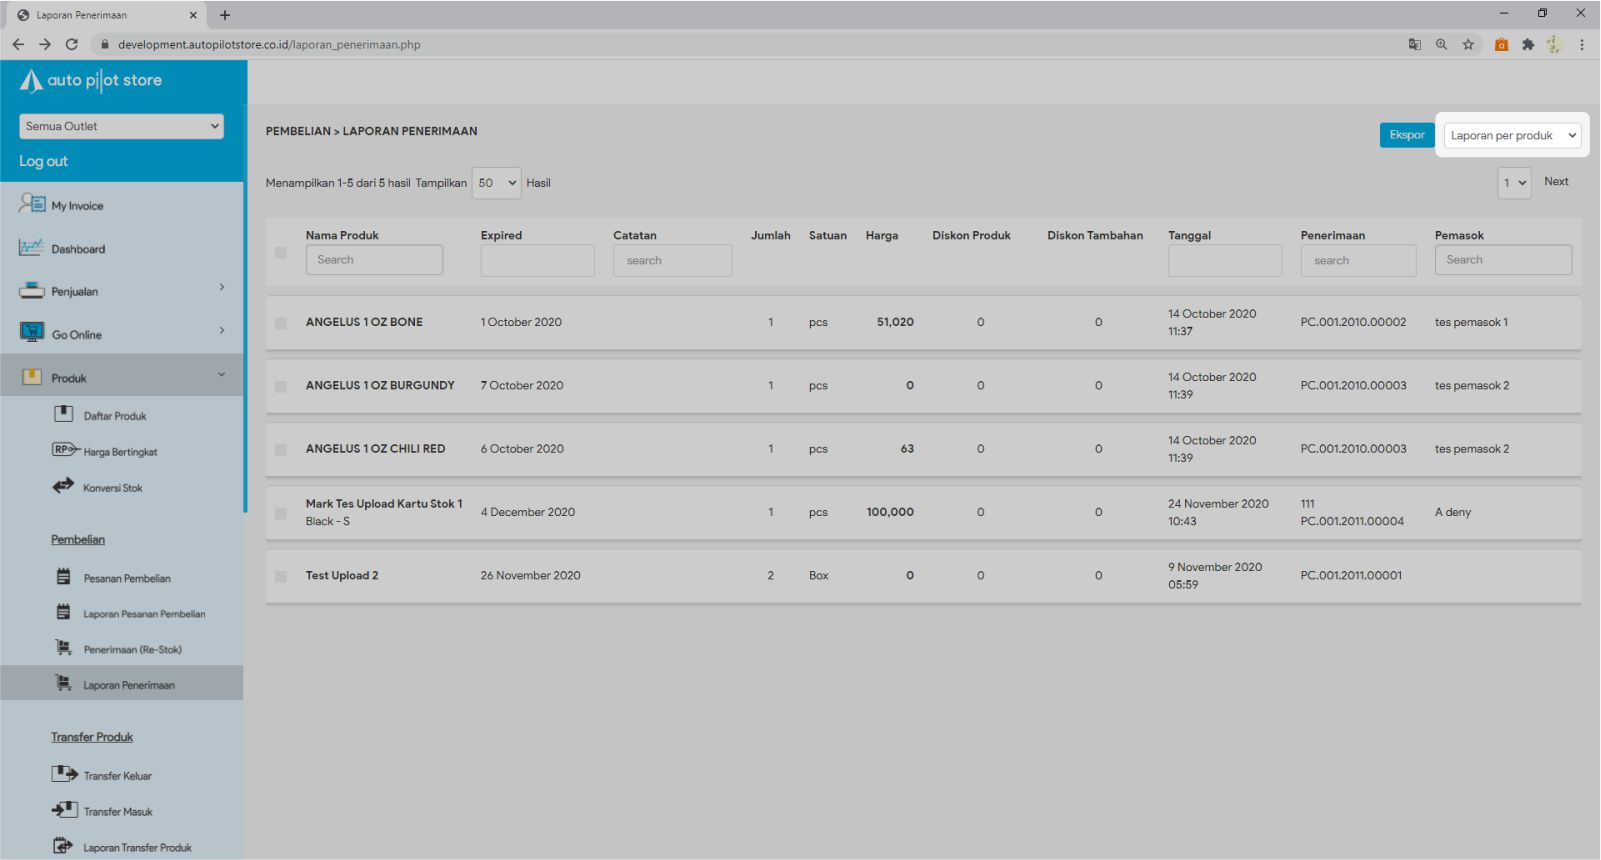Click the Ekspor button
The width and height of the screenshot is (1601, 860).
[x=1406, y=135]
